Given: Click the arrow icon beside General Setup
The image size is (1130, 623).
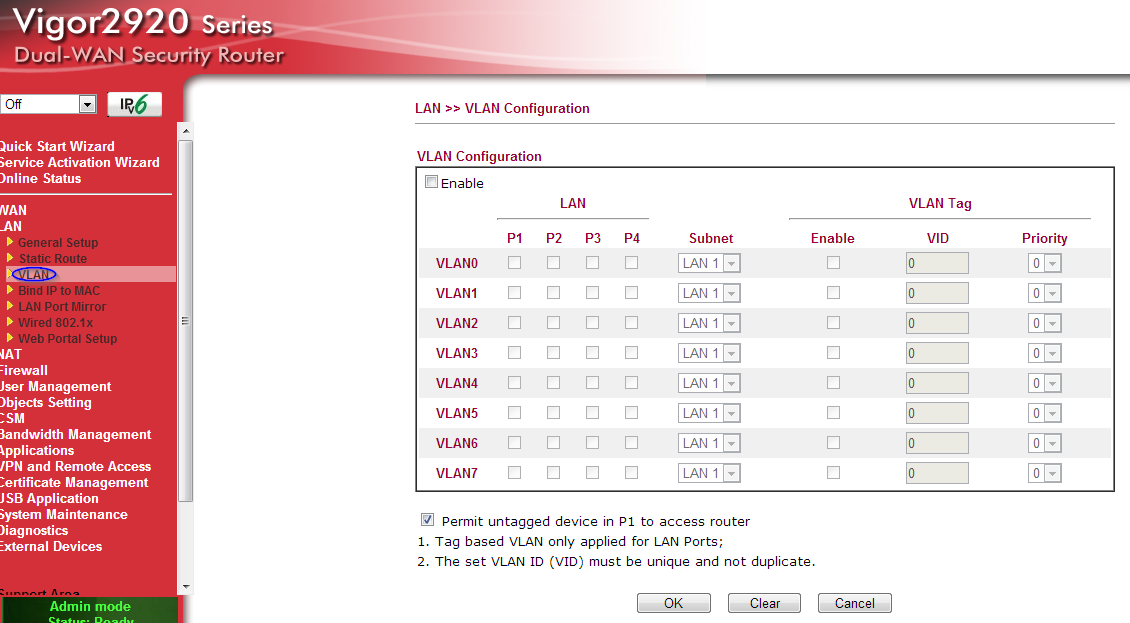Looking at the screenshot, I should [11, 242].
